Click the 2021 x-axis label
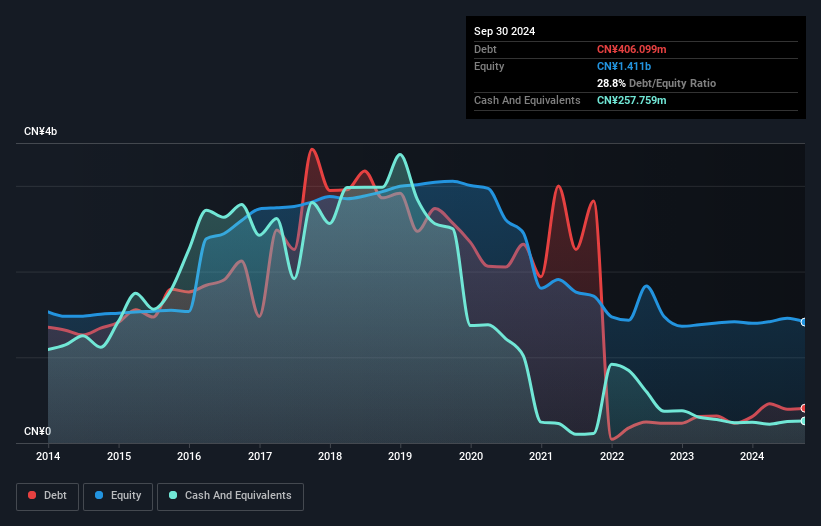This screenshot has height=526, width=821. click(541, 456)
